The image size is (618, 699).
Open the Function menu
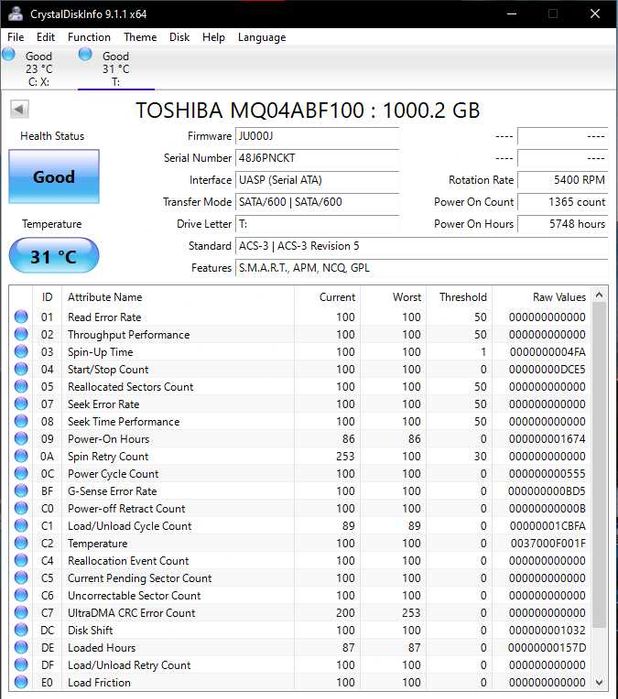point(89,37)
